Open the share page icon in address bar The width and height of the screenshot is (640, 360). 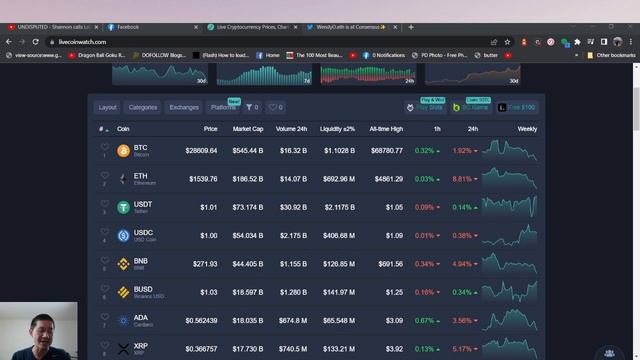point(494,42)
